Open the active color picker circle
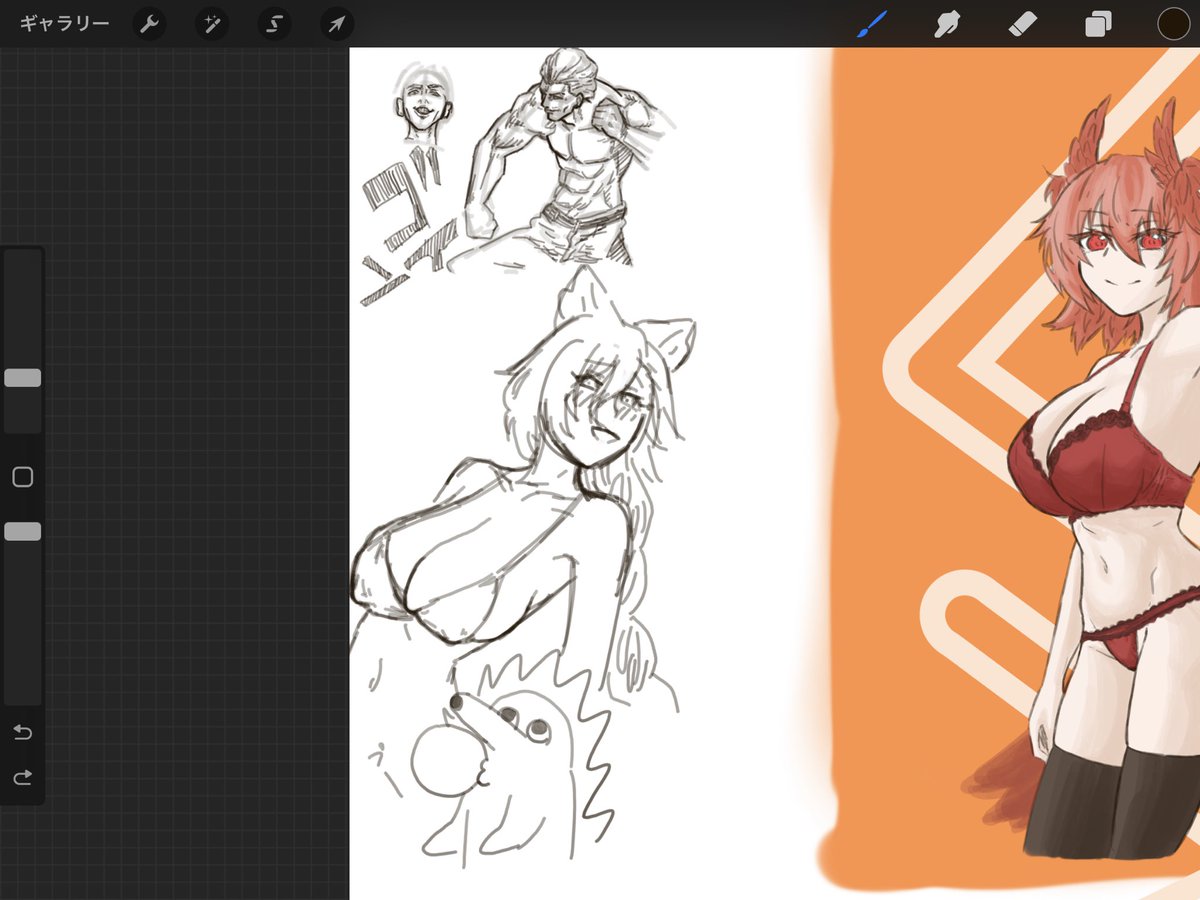 tap(1173, 24)
